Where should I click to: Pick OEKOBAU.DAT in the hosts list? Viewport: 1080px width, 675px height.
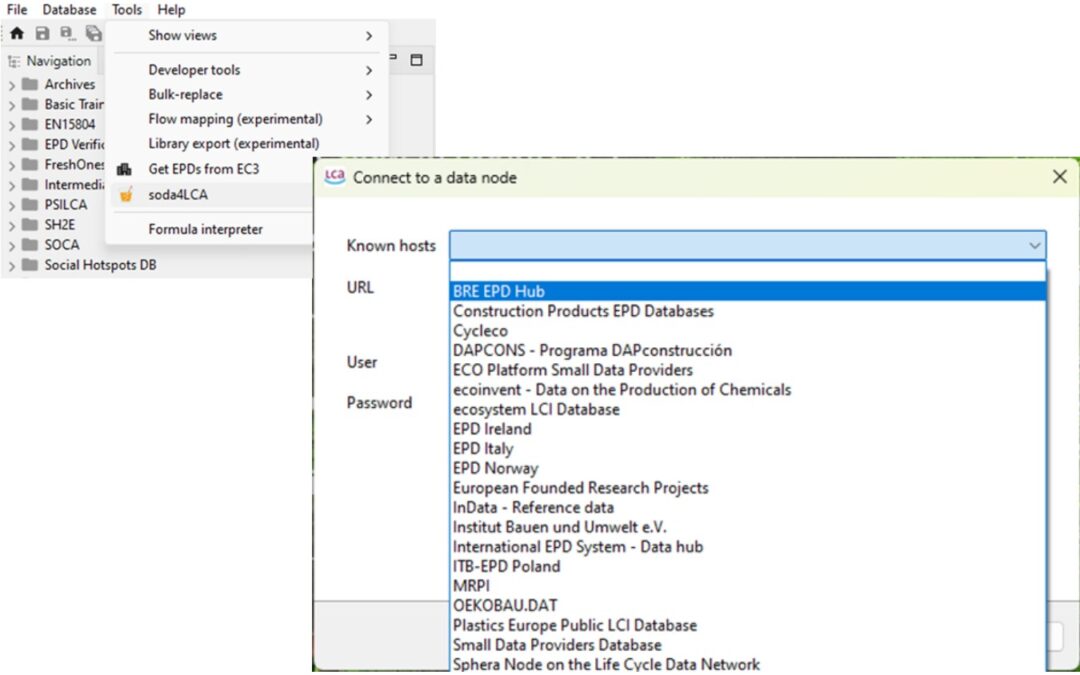tap(505, 605)
